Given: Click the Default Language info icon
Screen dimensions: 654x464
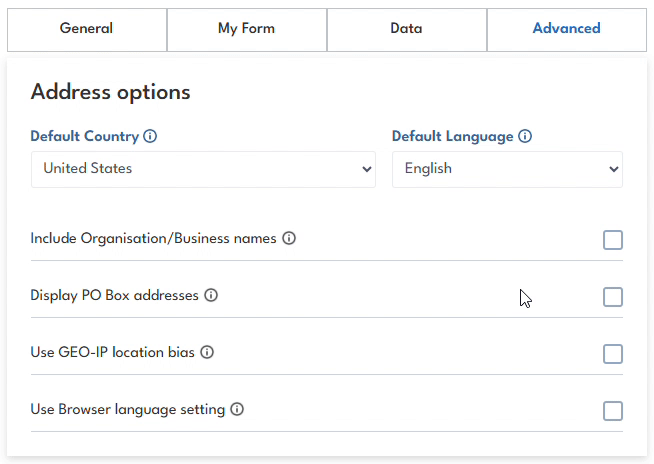Looking at the screenshot, I should [x=525, y=136].
